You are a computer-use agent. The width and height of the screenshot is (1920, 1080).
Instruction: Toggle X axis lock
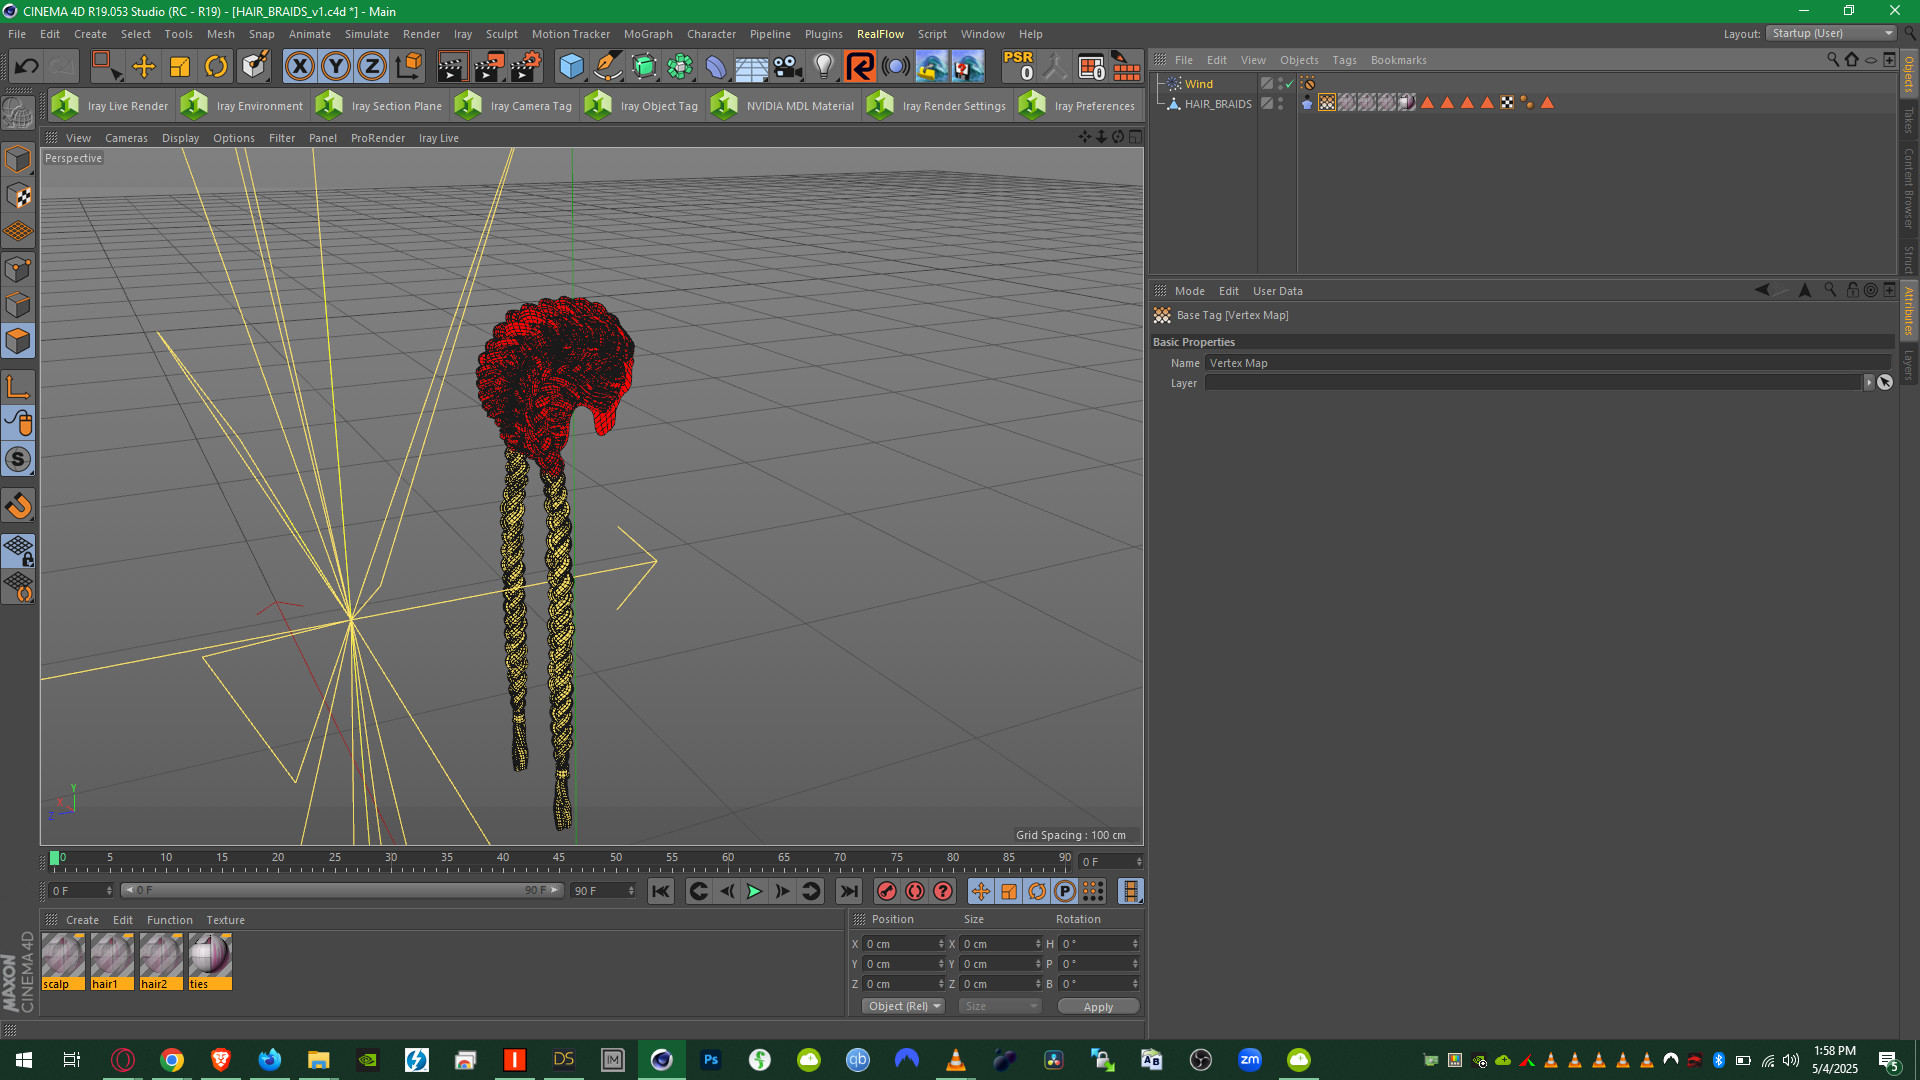(x=300, y=67)
